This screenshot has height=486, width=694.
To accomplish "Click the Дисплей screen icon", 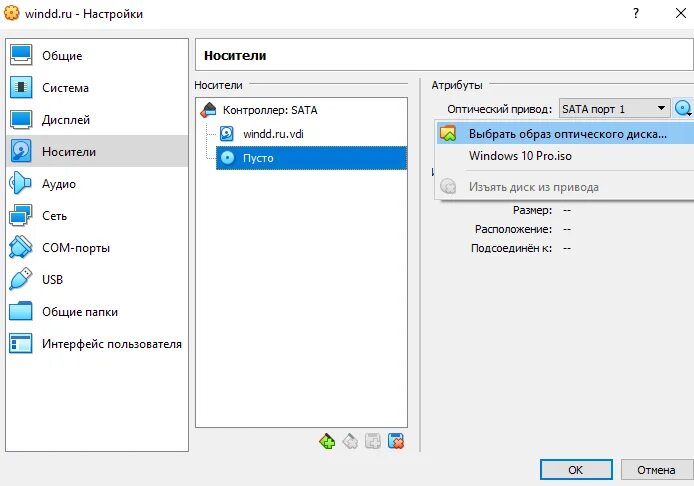I will click(21, 119).
